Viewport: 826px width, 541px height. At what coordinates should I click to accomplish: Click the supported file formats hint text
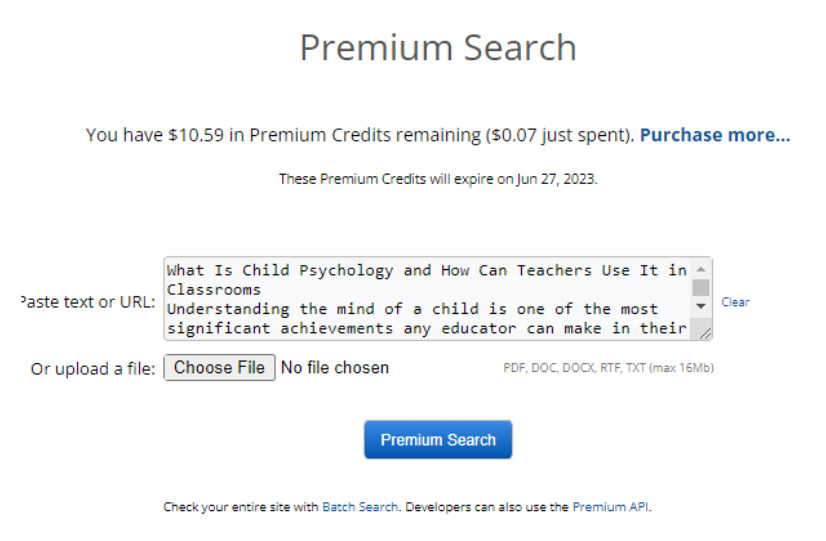click(608, 368)
